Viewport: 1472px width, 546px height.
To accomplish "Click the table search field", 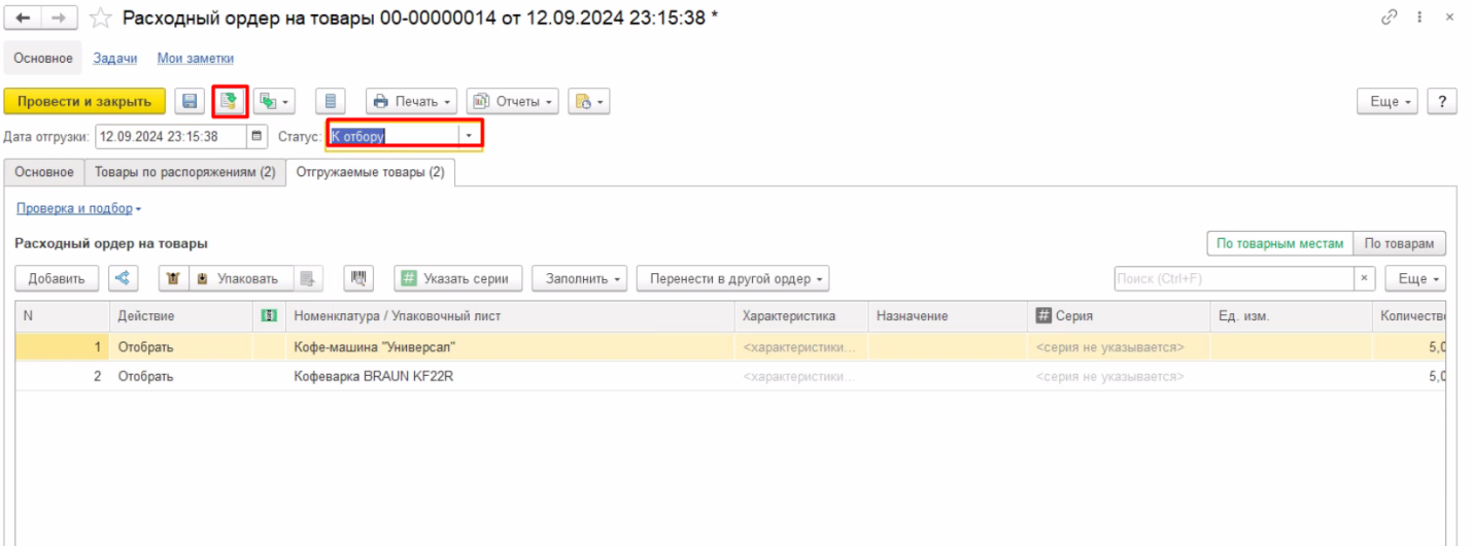I will [x=1234, y=278].
